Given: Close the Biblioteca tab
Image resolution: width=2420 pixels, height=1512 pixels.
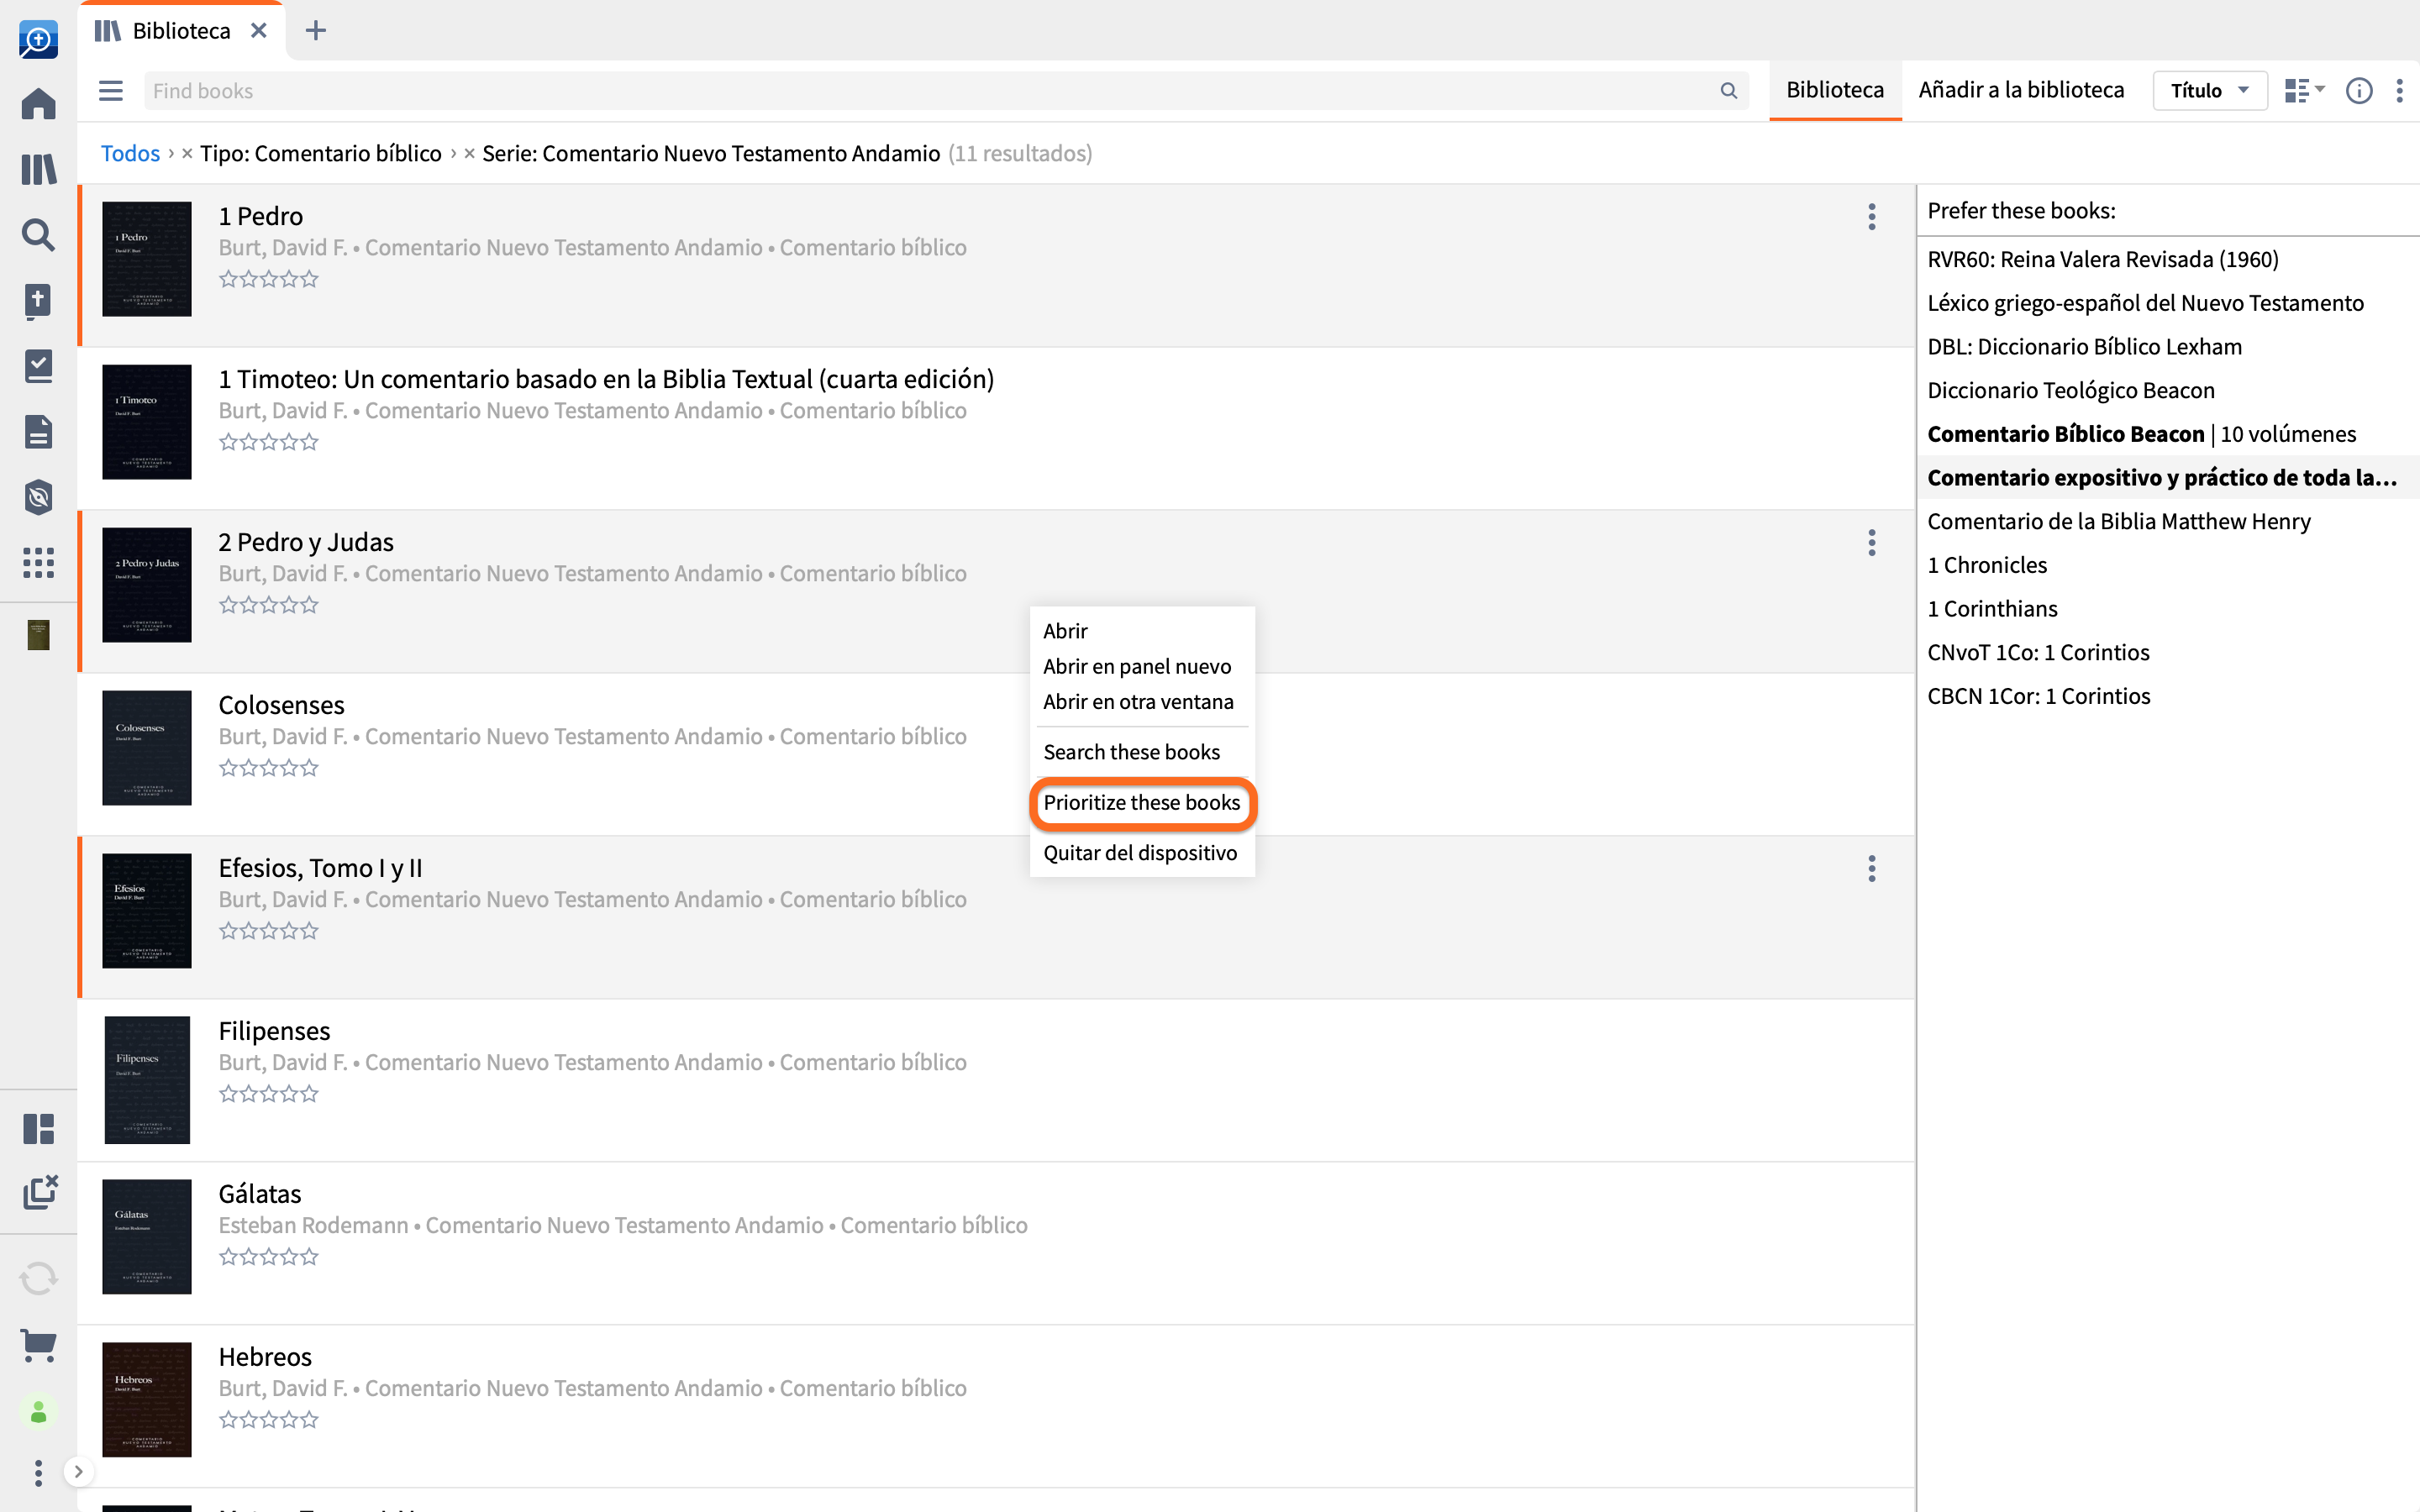Looking at the screenshot, I should (x=259, y=30).
